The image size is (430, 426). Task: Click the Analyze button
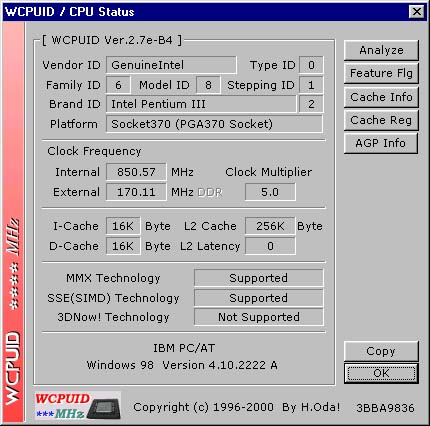(381, 50)
